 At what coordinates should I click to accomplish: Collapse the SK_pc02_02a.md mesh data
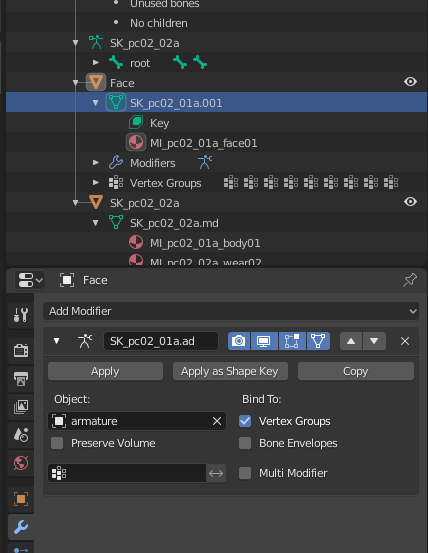(96, 223)
